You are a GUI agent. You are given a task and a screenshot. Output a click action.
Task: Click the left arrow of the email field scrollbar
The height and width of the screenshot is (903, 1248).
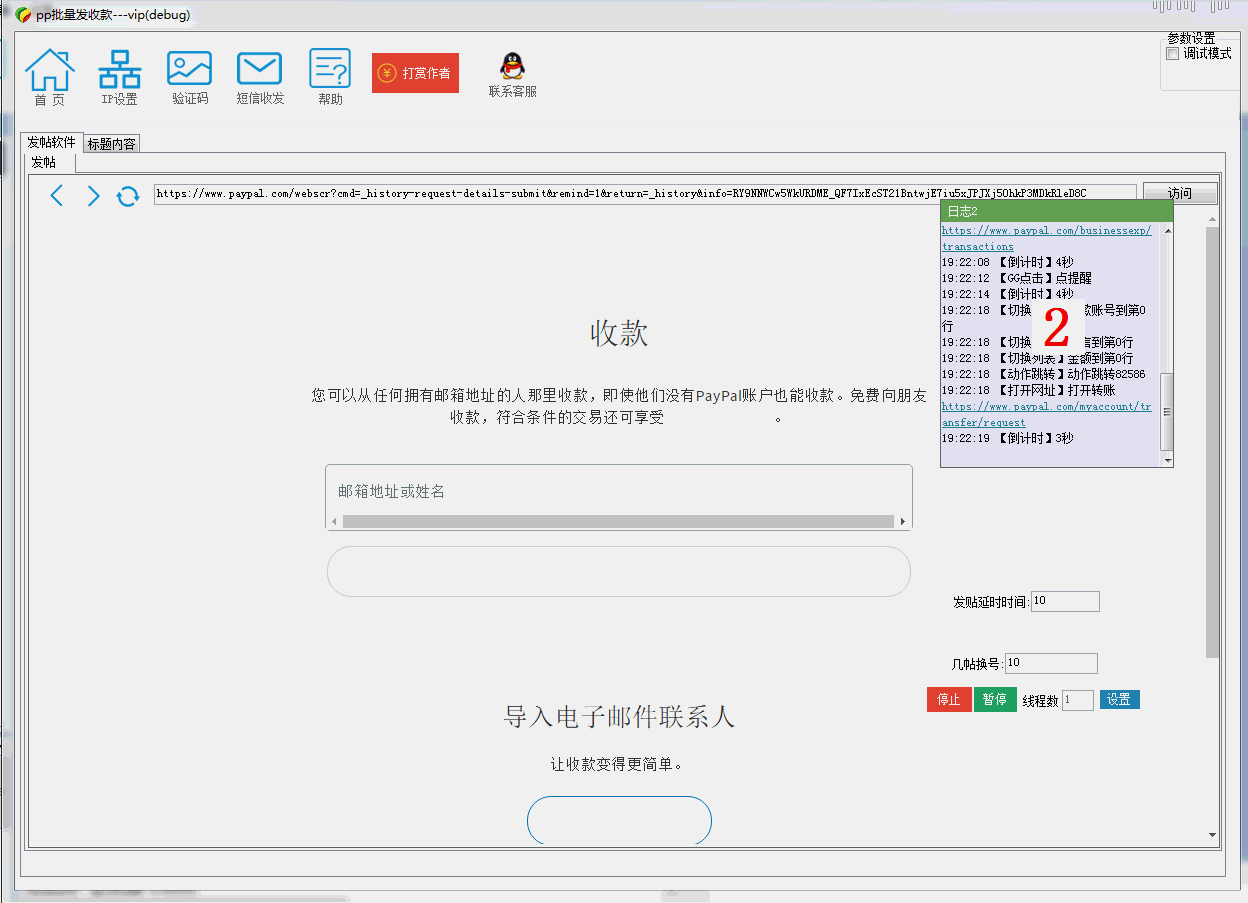point(335,521)
